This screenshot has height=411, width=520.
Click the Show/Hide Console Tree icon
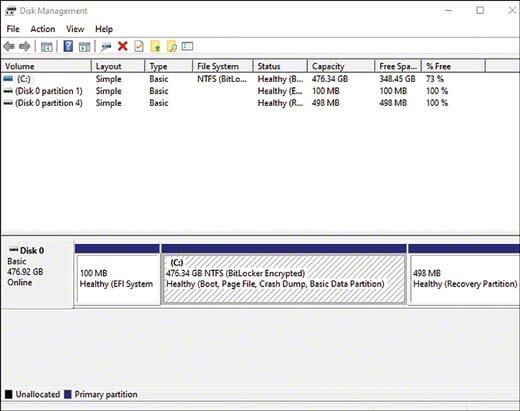(47, 46)
